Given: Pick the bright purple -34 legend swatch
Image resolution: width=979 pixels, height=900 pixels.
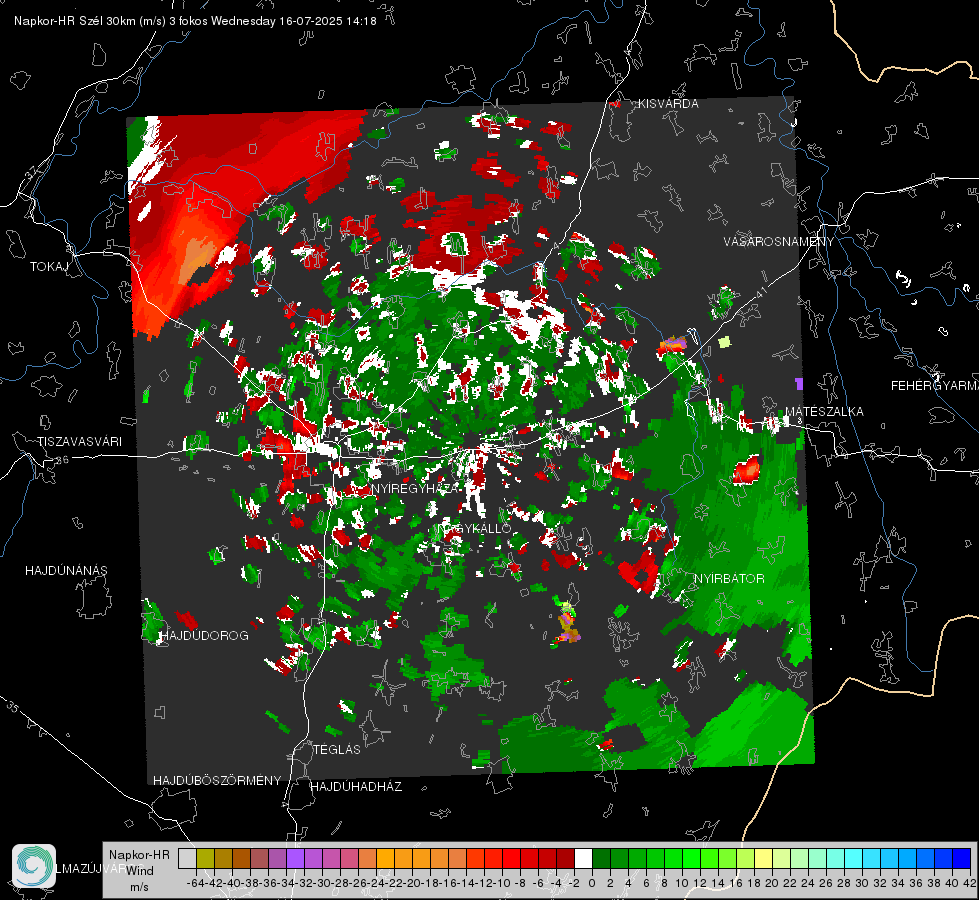Looking at the screenshot, I should (x=295, y=858).
